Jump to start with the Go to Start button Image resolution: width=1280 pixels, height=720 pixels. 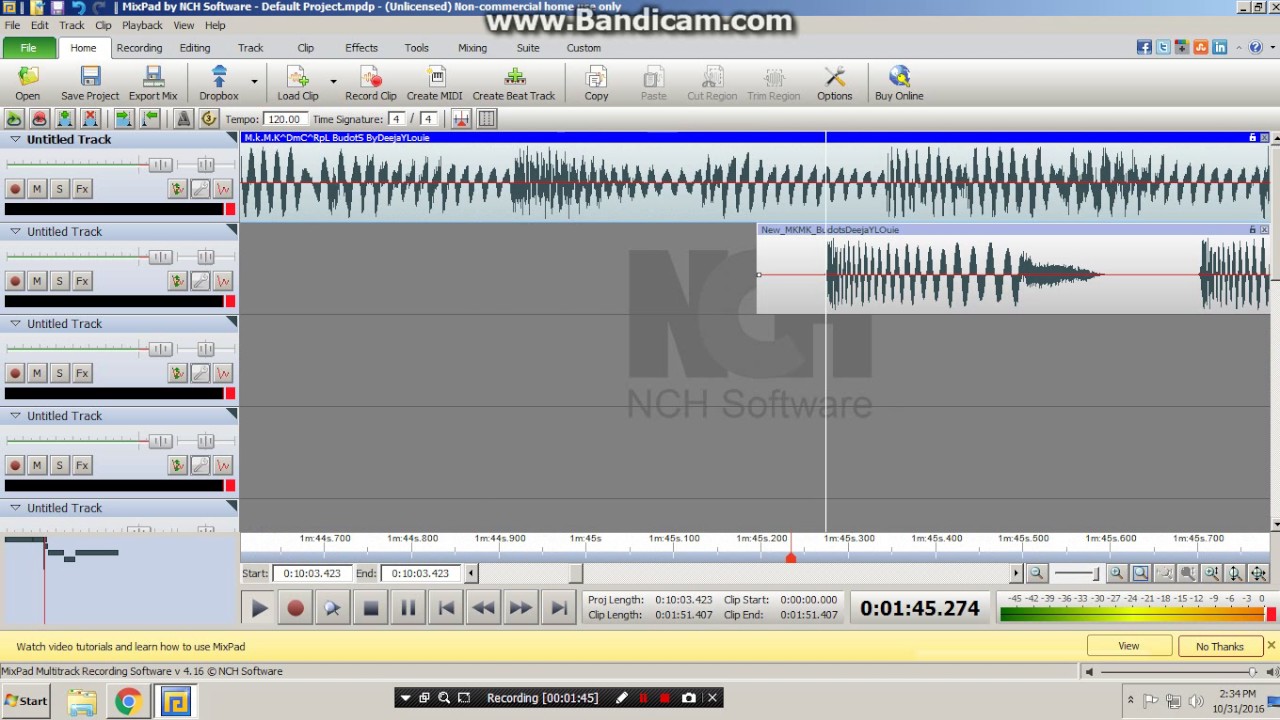click(446, 607)
